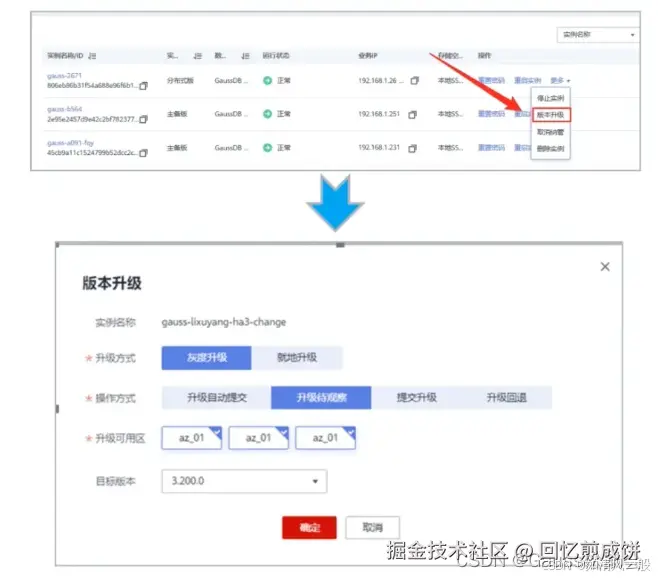The width and height of the screenshot is (658, 579).
Task: Open the gauss-b564 instance link
Action: [x=65, y=109]
